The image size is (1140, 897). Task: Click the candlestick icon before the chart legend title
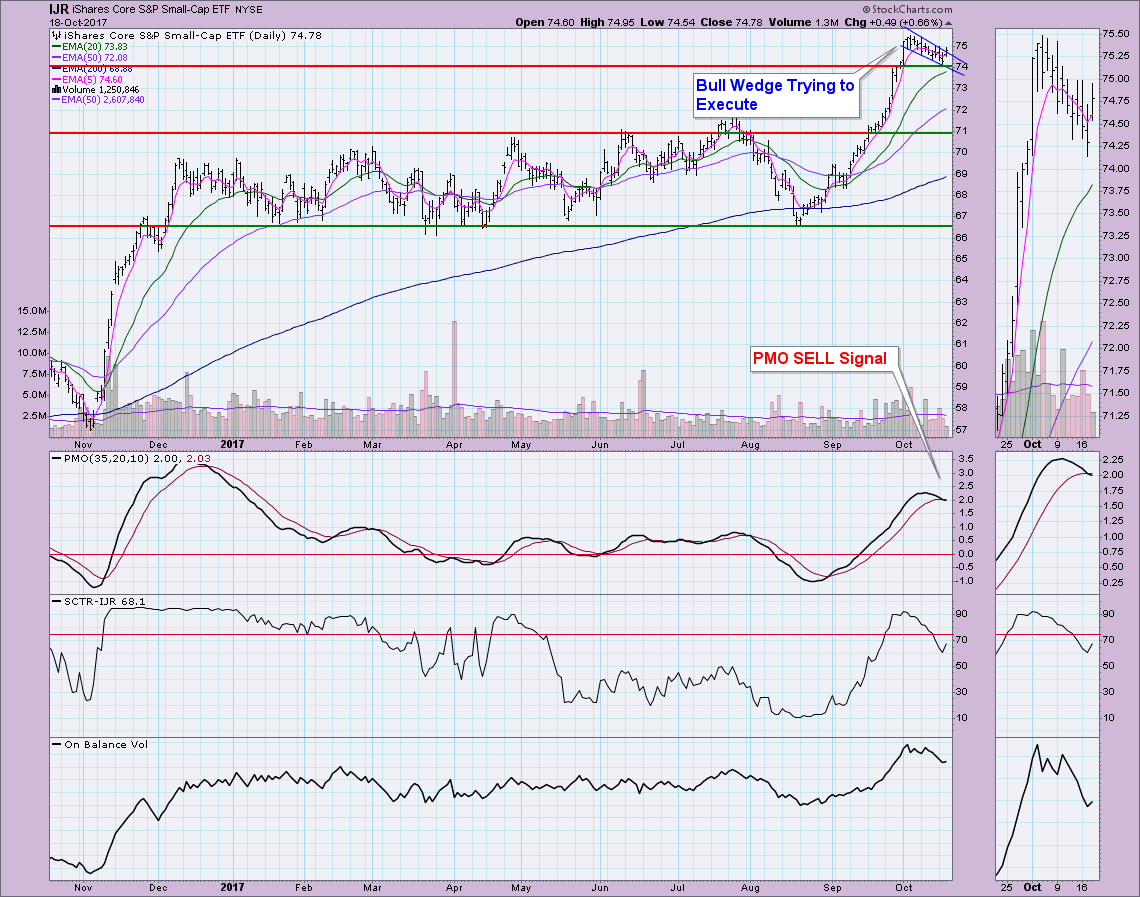click(57, 35)
